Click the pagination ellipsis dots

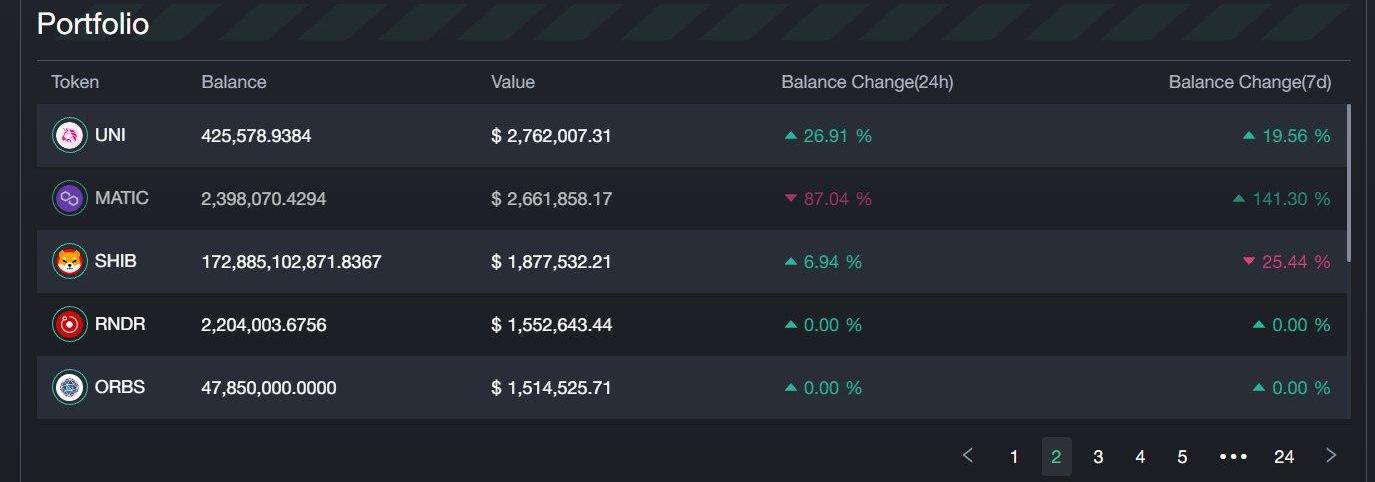point(1233,457)
